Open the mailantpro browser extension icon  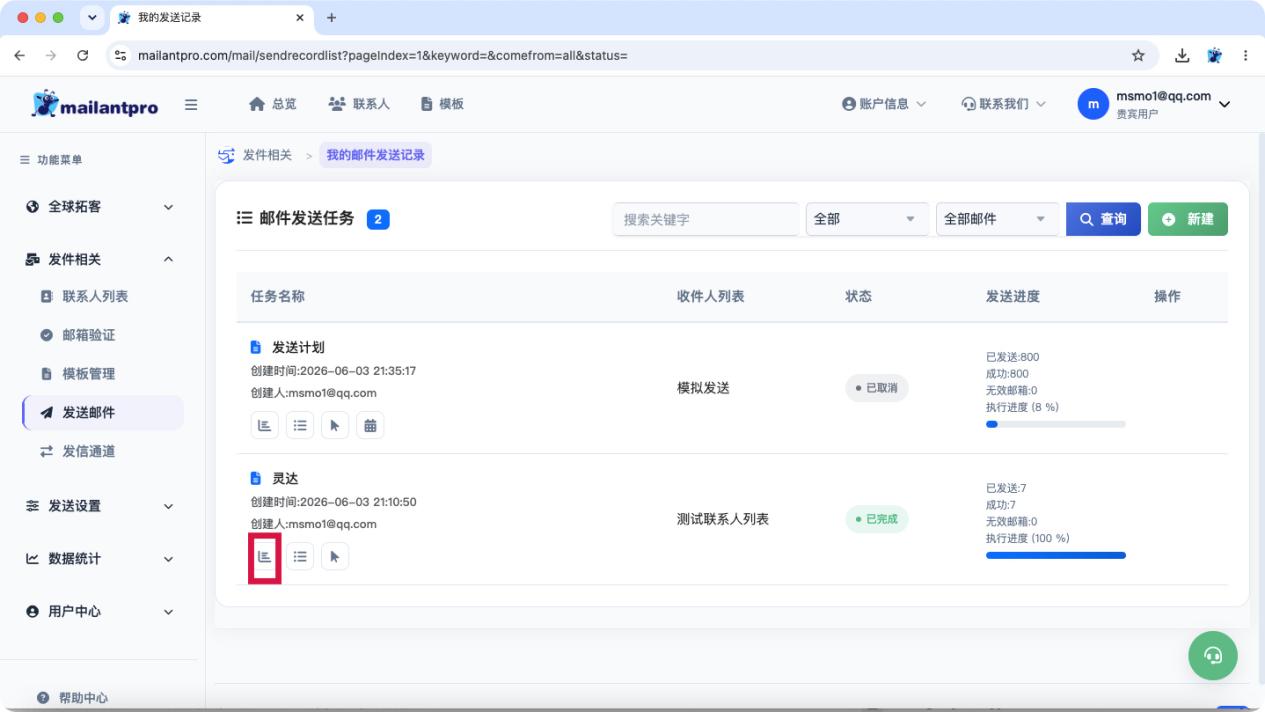[1214, 55]
